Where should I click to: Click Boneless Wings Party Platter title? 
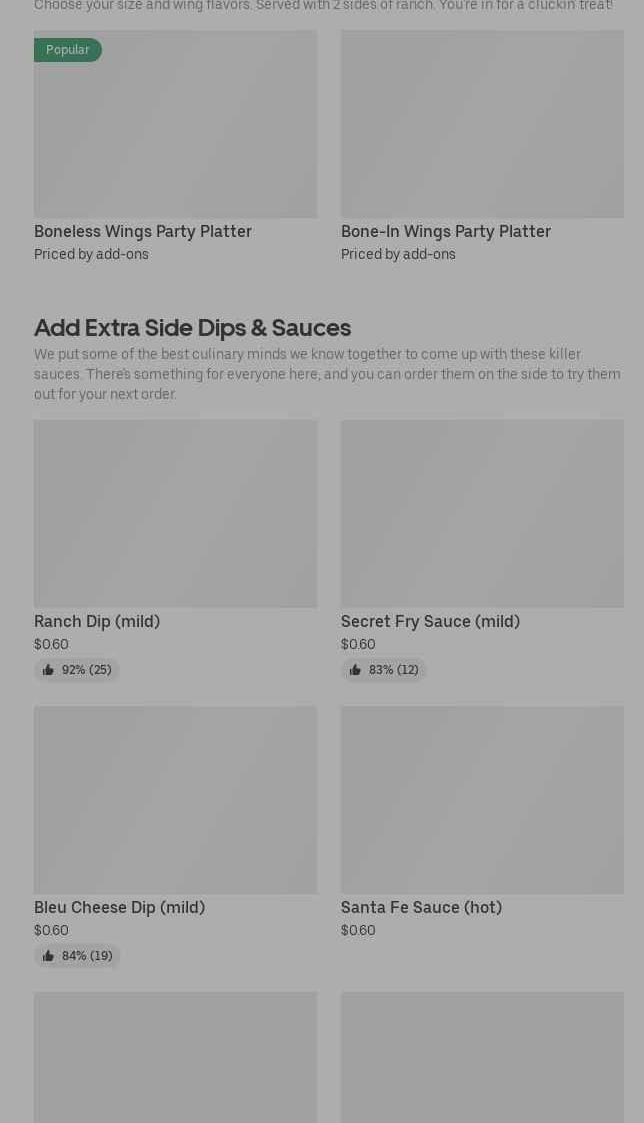point(143,231)
